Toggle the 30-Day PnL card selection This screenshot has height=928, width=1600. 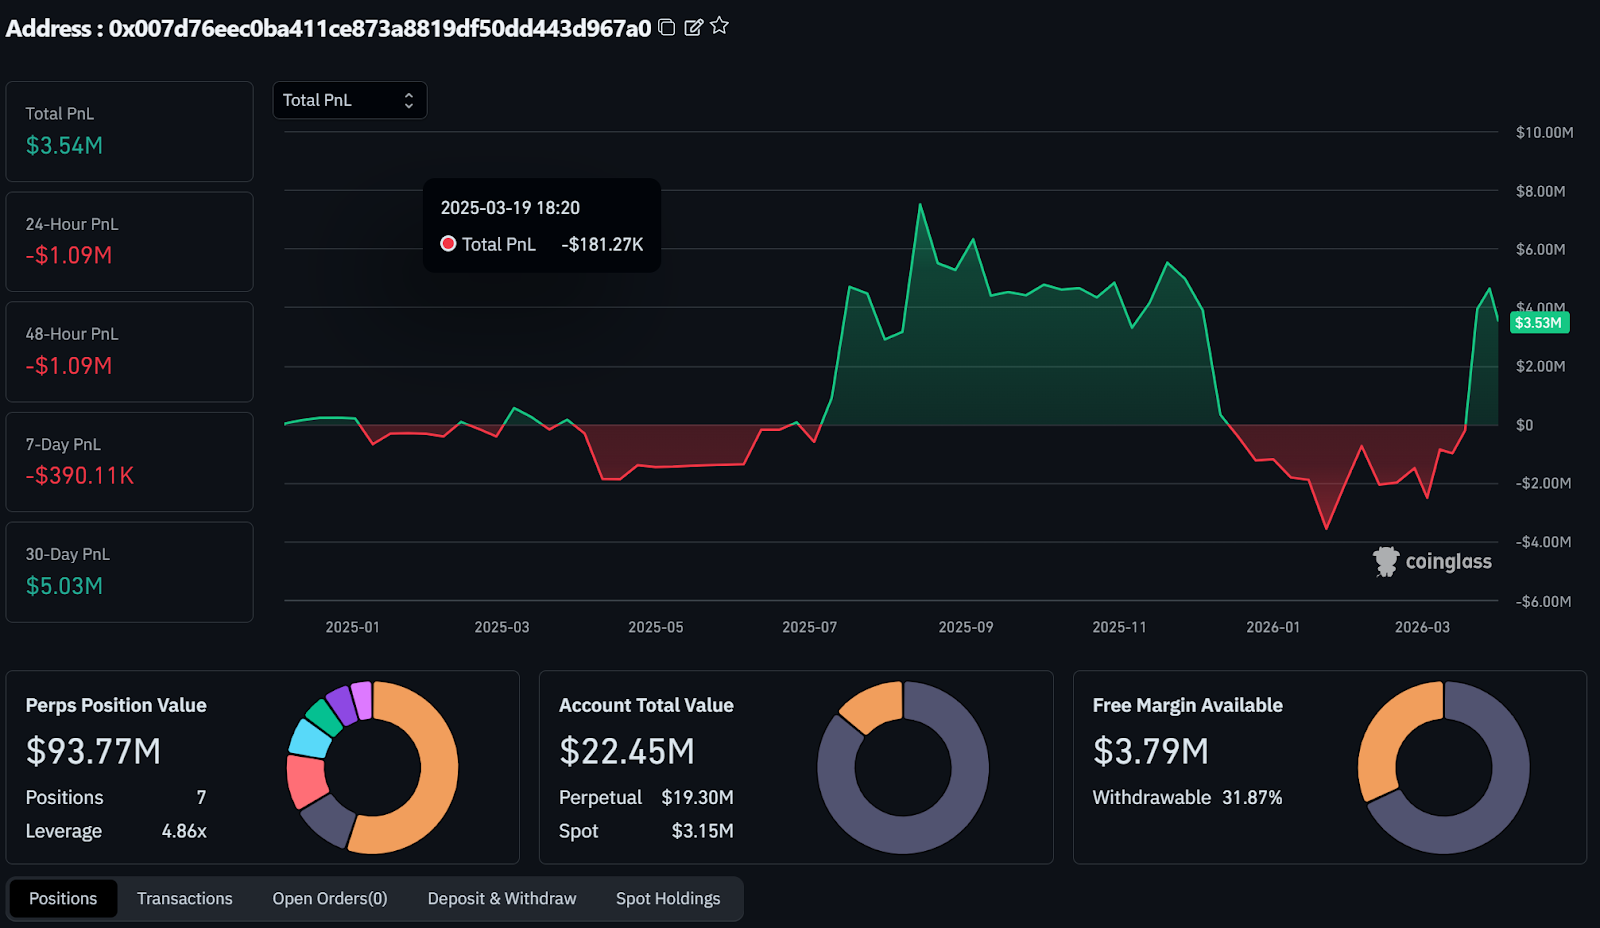pyautogui.click(x=129, y=571)
